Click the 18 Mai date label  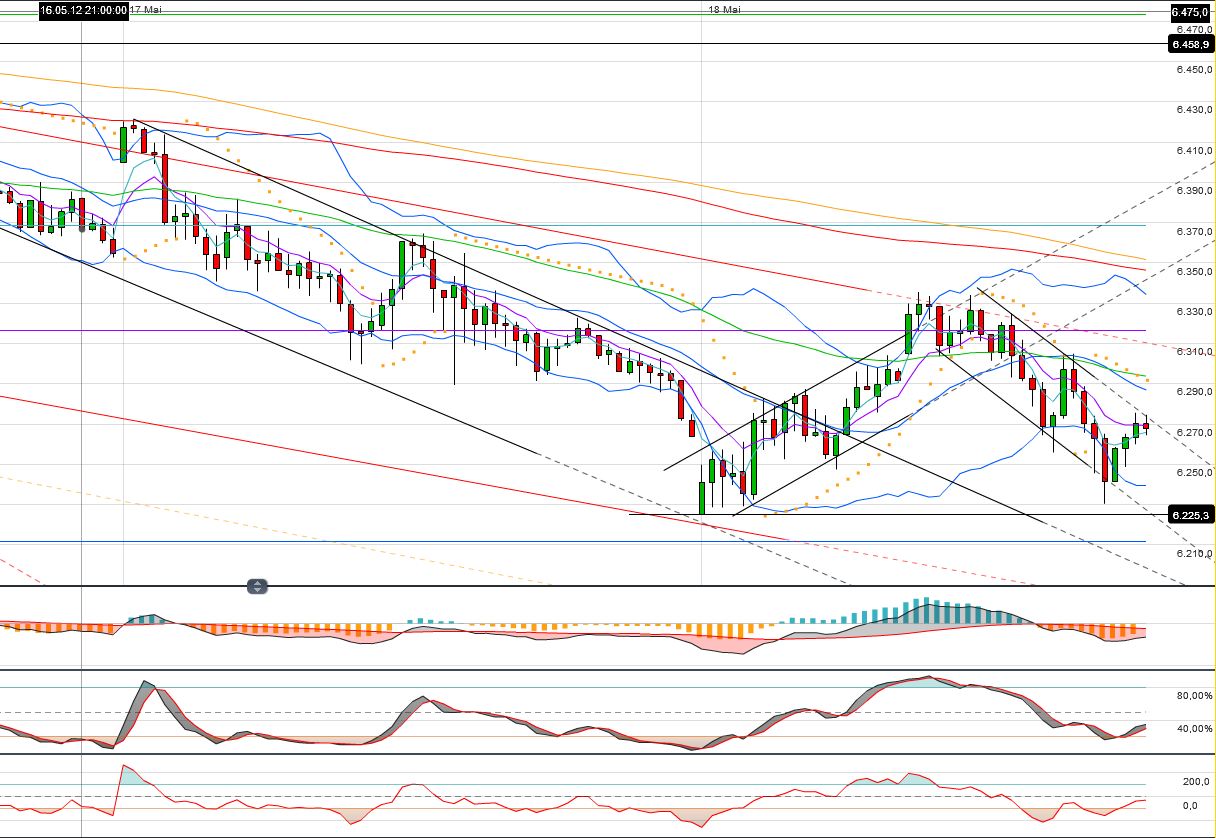click(724, 9)
